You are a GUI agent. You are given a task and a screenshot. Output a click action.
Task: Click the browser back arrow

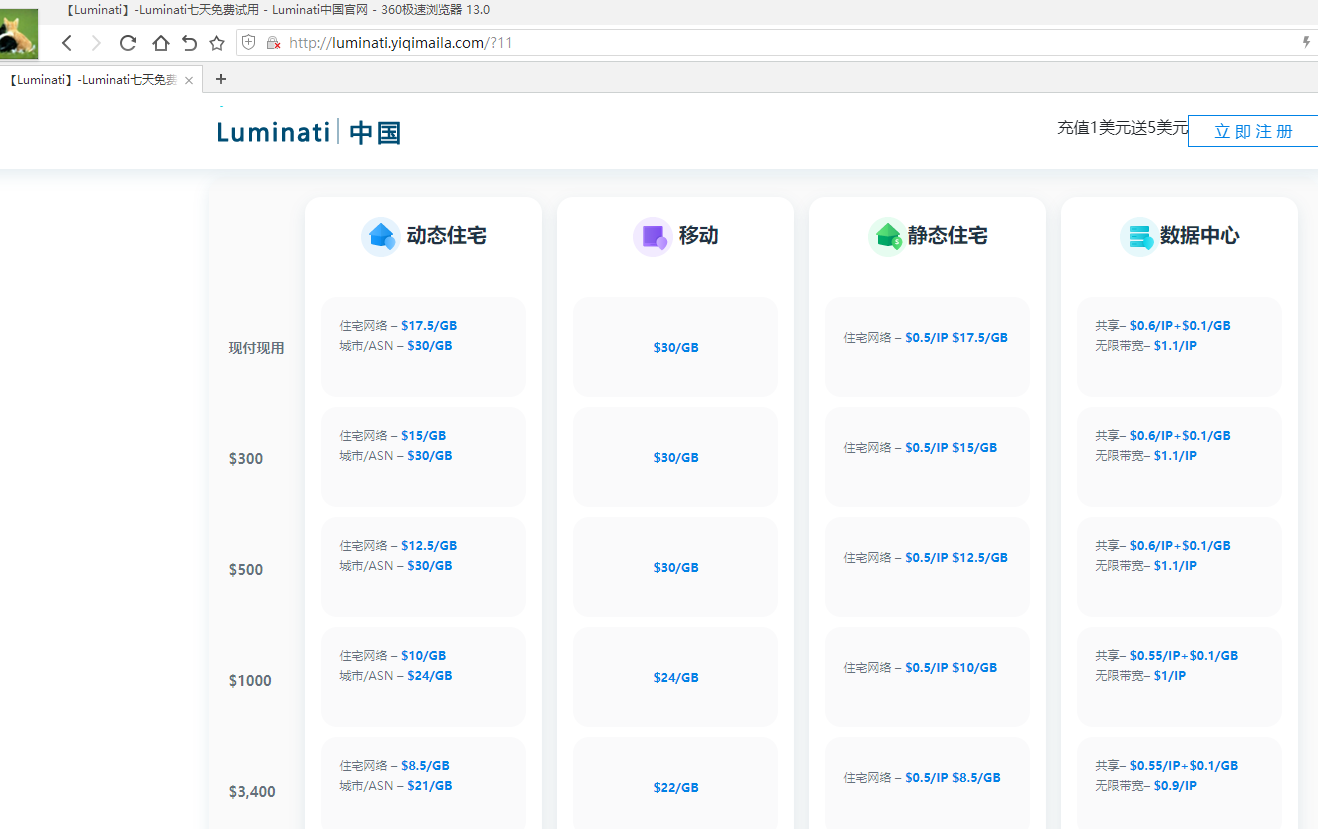67,43
